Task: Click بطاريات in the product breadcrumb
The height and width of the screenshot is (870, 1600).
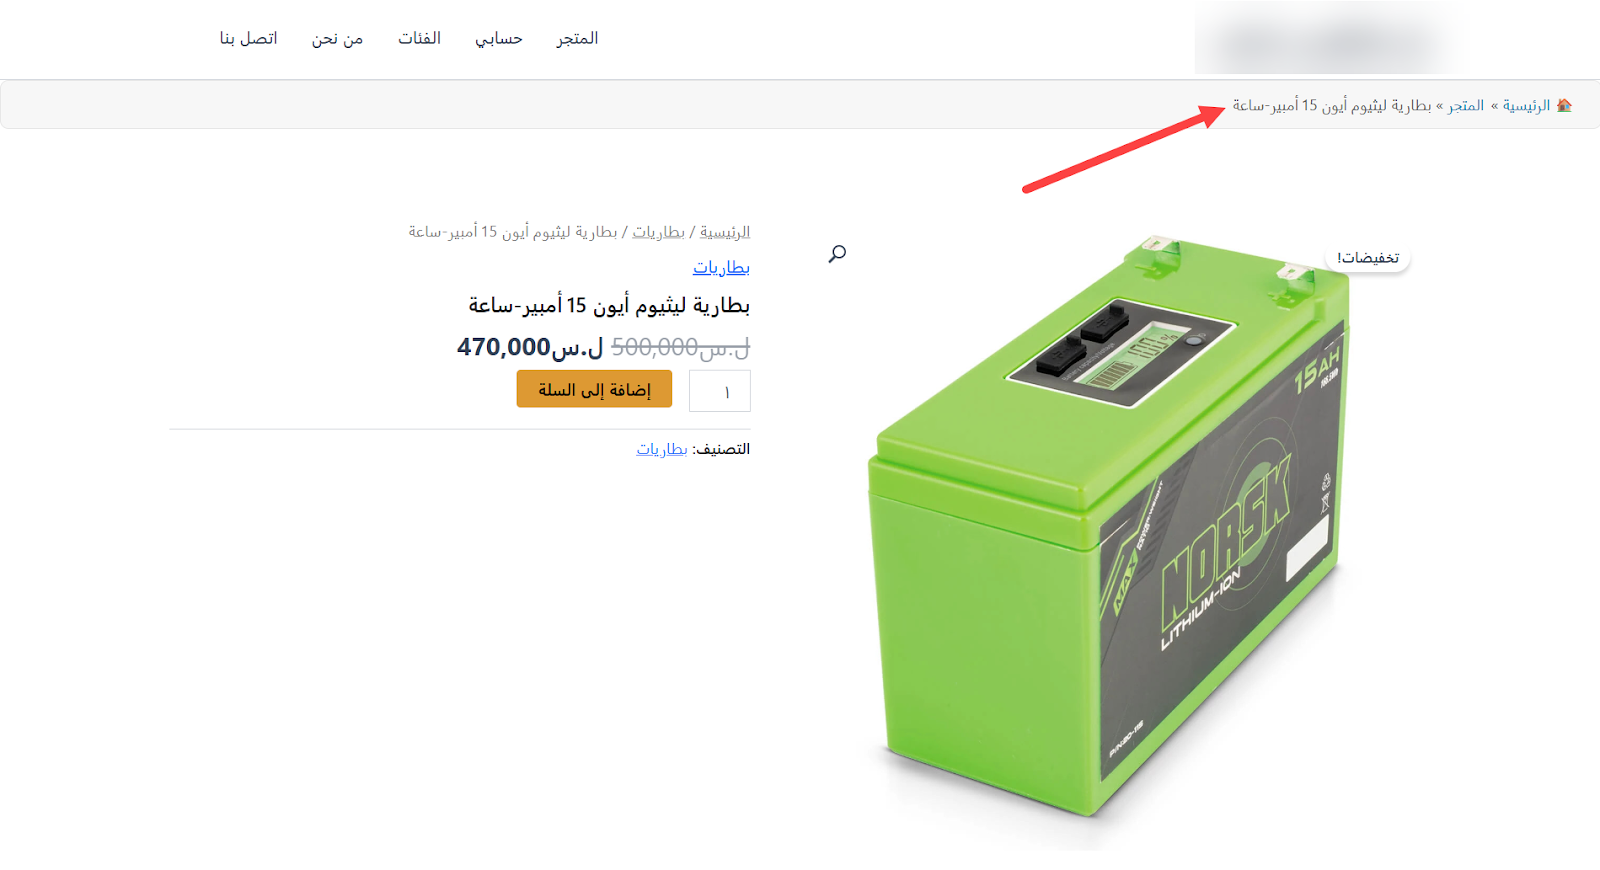Action: pos(658,232)
